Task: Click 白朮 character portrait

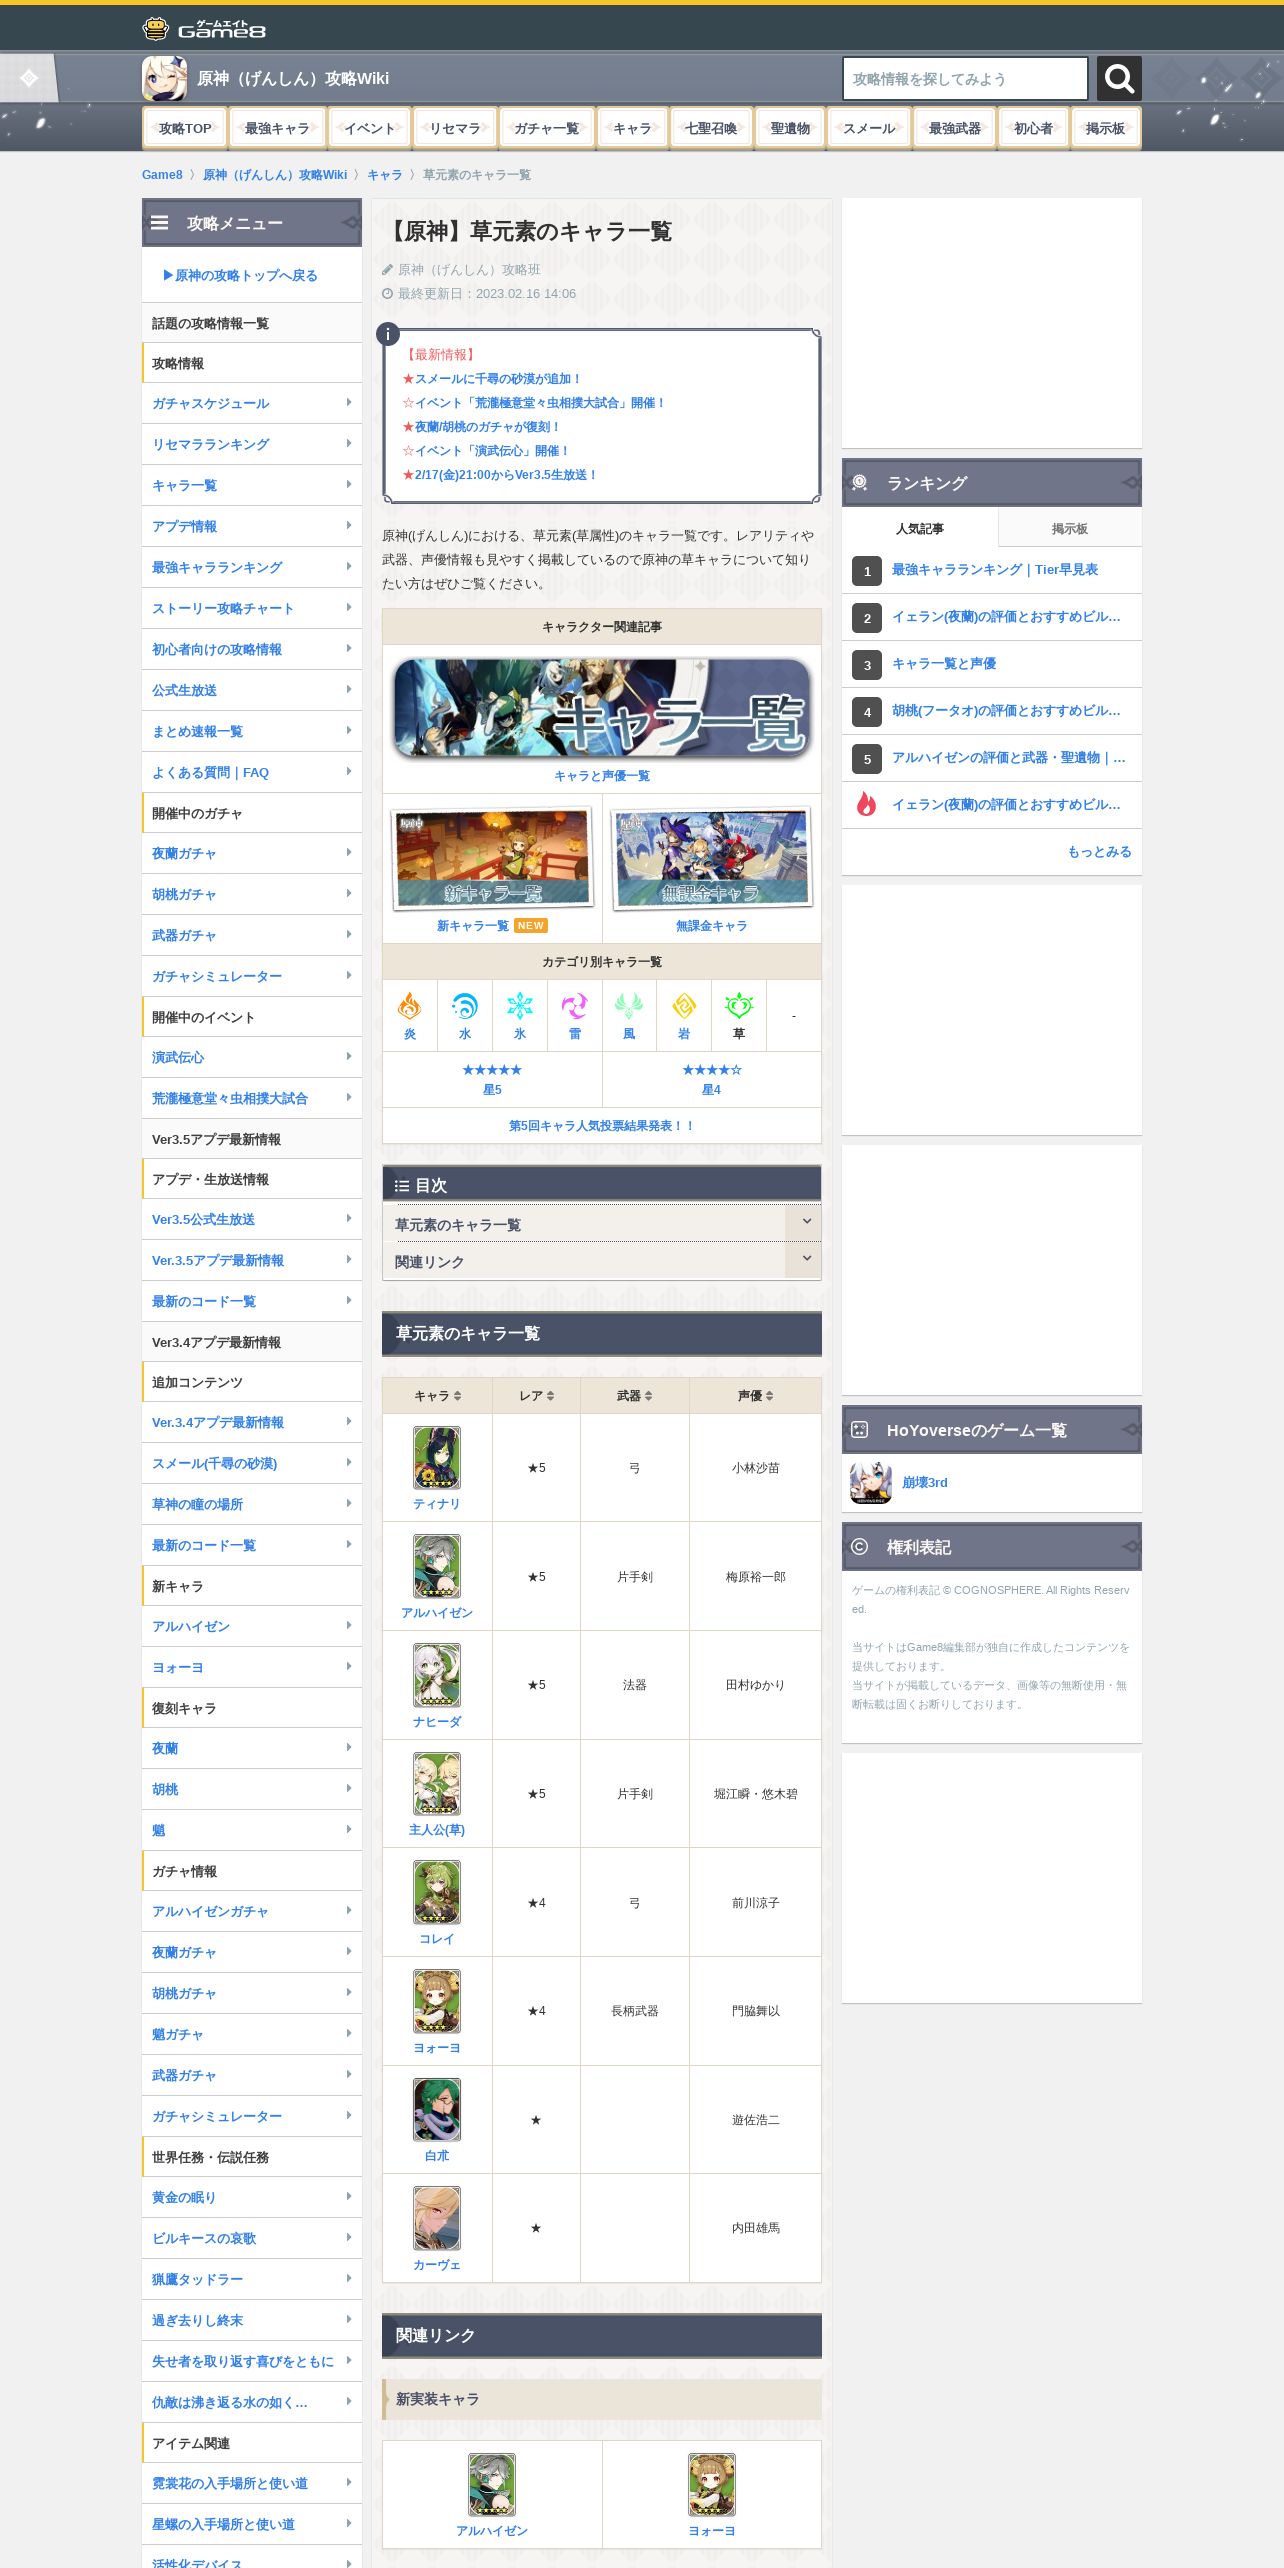Action: [x=437, y=2109]
